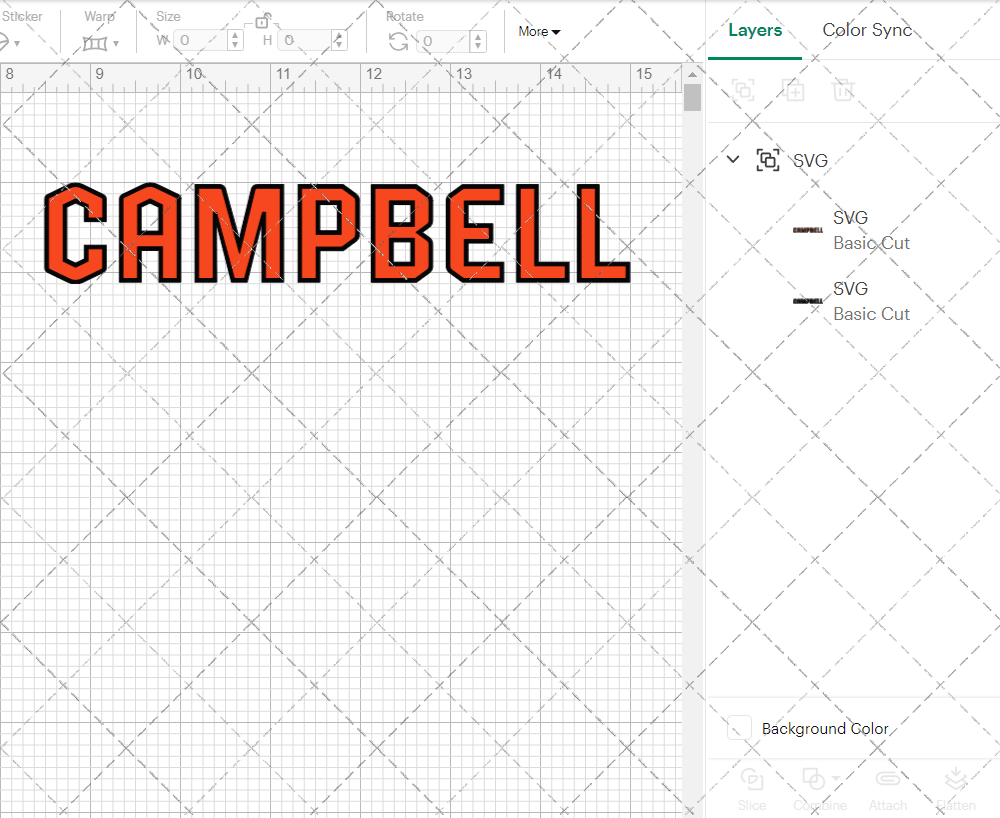The image size is (1000, 818).
Task: Click the size lock toggle
Action: [263, 20]
